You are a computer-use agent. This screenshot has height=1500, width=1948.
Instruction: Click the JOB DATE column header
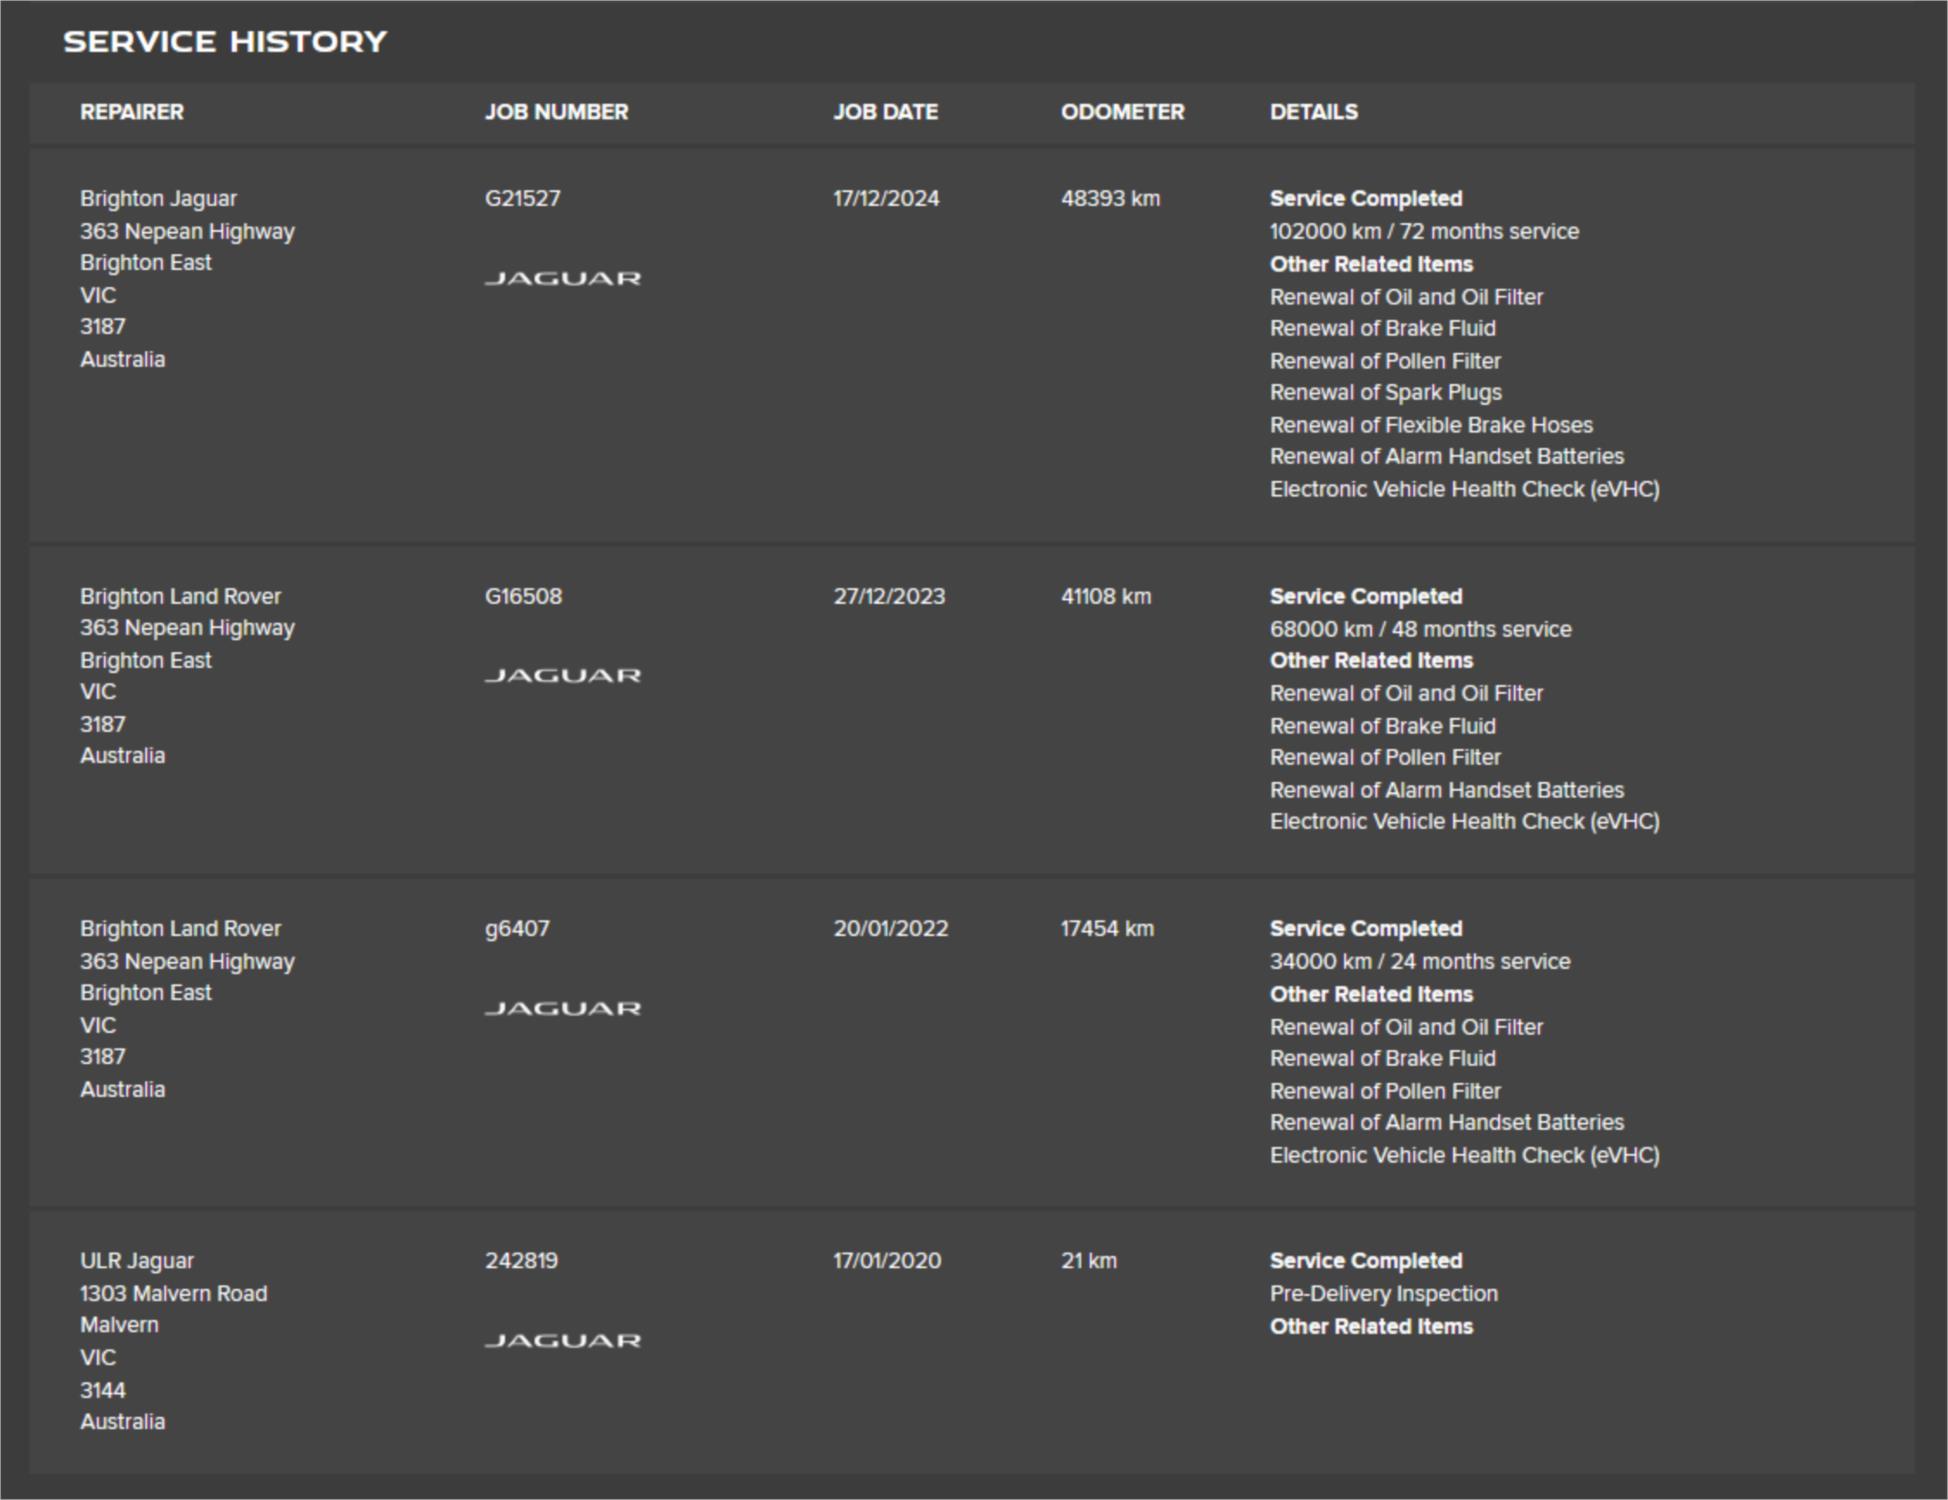point(885,112)
